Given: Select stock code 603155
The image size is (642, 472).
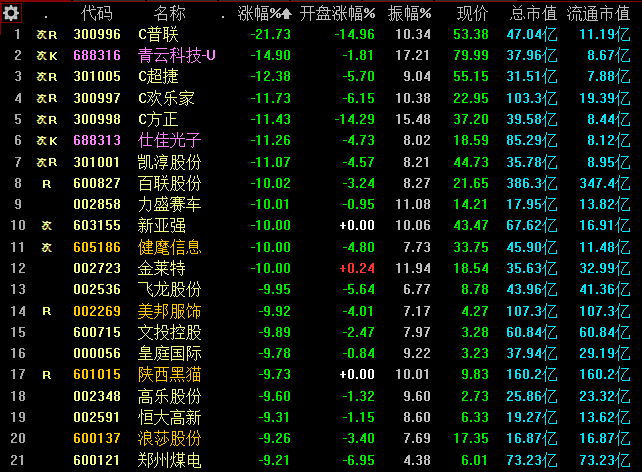Looking at the screenshot, I should 97,226.
